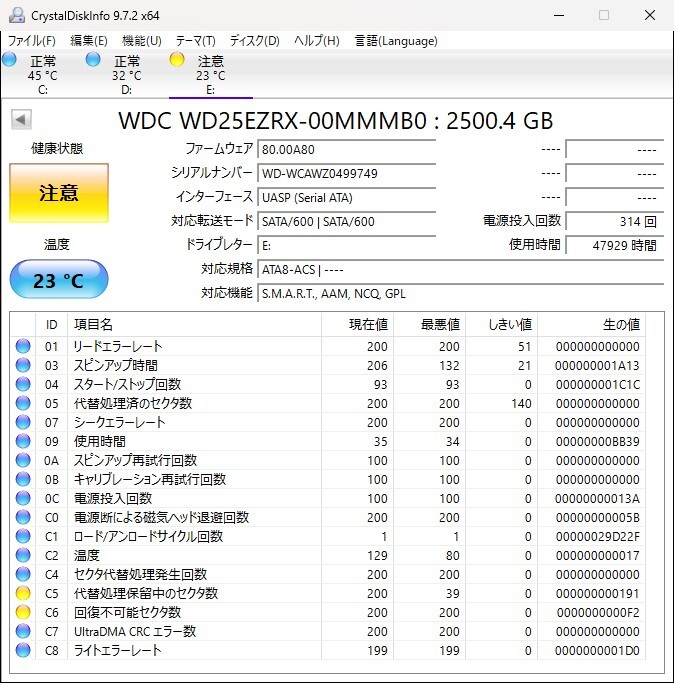Click the 現在値 column header
674x683 pixels.
(358, 325)
